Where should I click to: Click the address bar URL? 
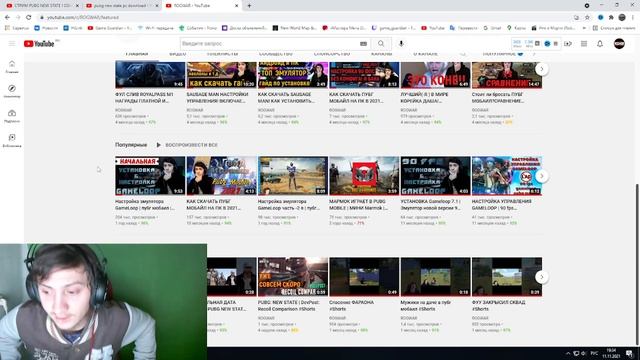point(83,18)
